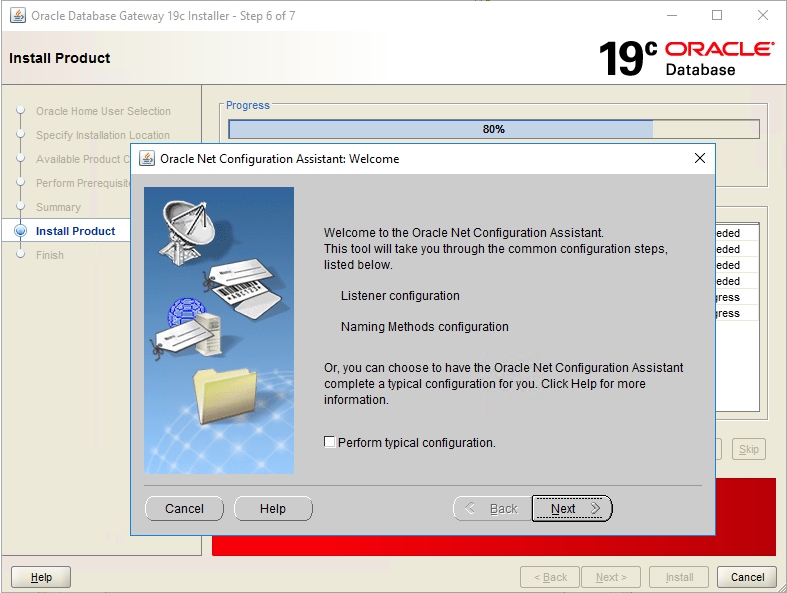Click the installer Cancel button at the bottom right
The height and width of the screenshot is (593, 787).
pyautogui.click(x=747, y=577)
